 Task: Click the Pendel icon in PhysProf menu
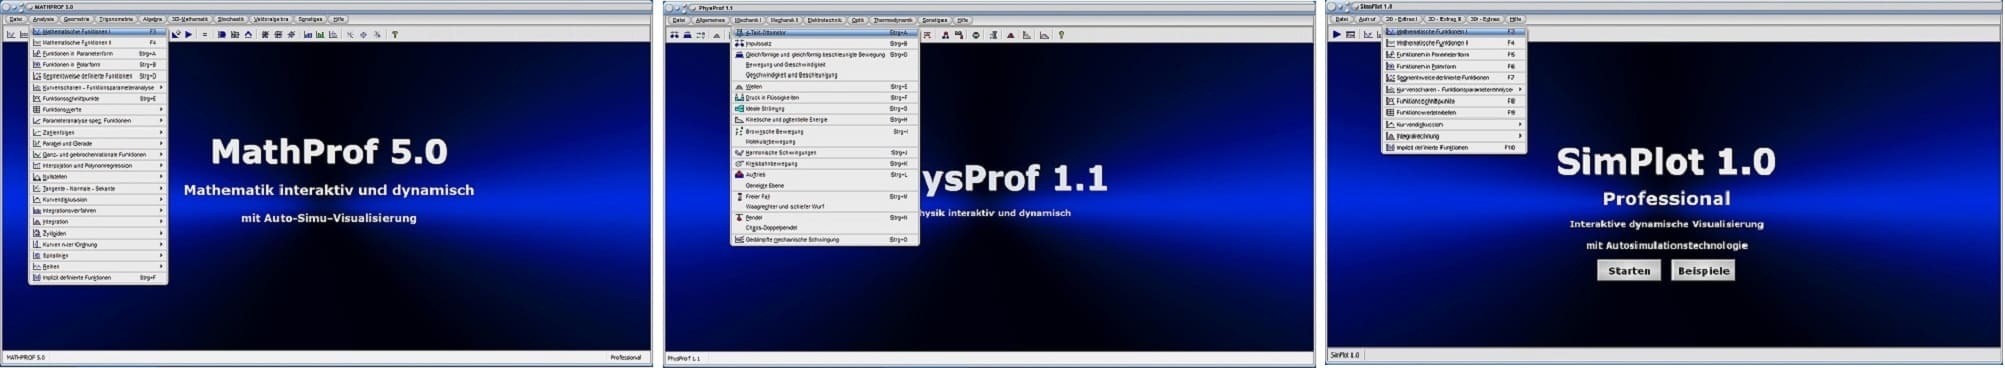(739, 217)
